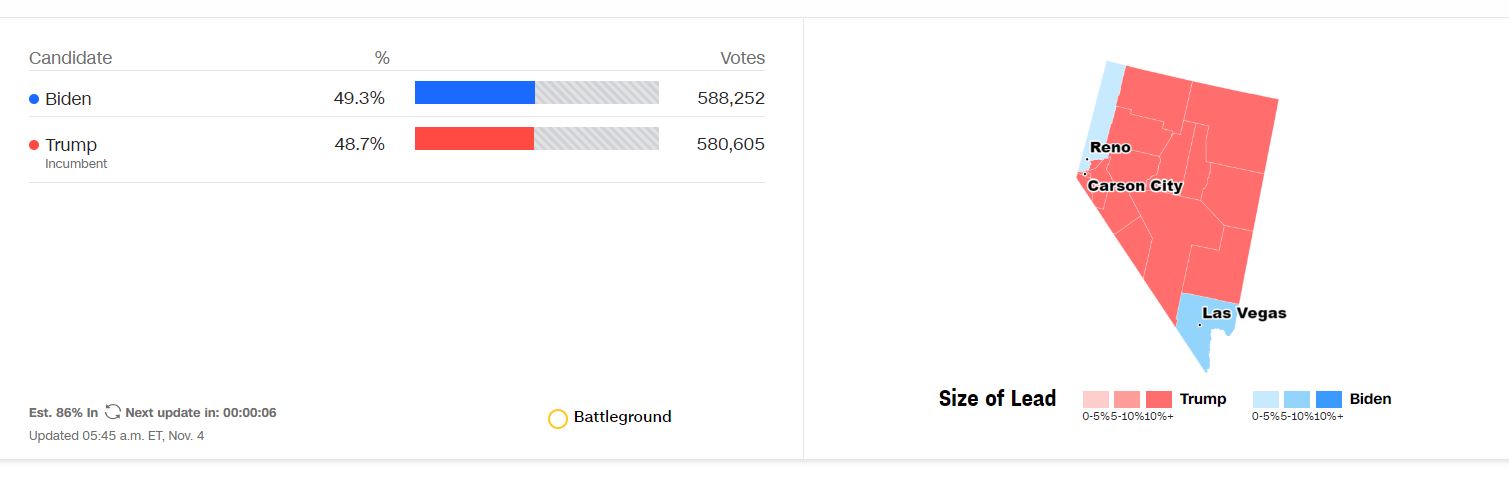The image size is (1509, 481).
Task: Click the Las Vegas city label on map
Action: [x=1244, y=313]
